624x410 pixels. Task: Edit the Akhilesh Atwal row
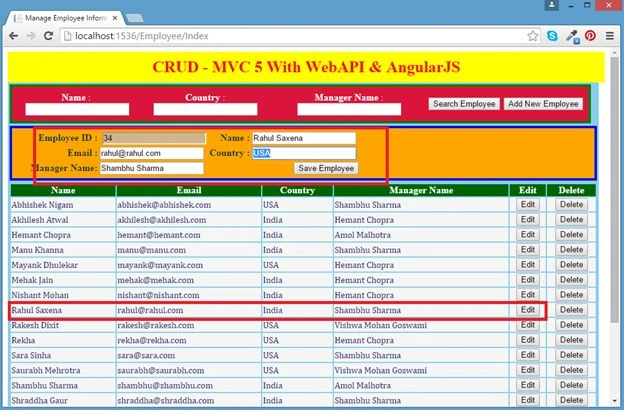pyautogui.click(x=528, y=220)
